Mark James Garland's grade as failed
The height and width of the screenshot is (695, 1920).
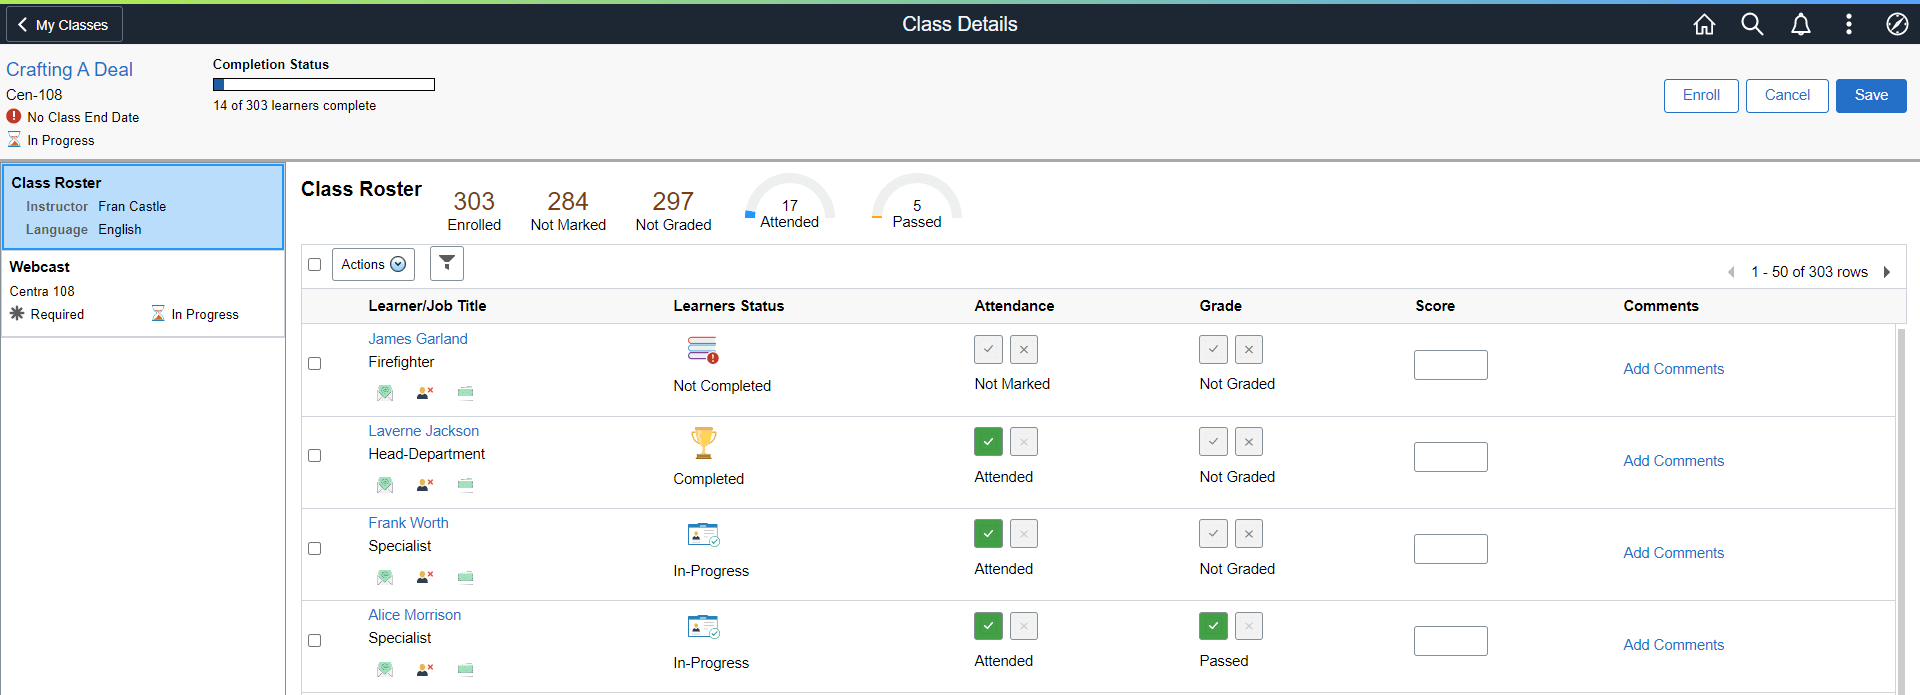point(1249,349)
